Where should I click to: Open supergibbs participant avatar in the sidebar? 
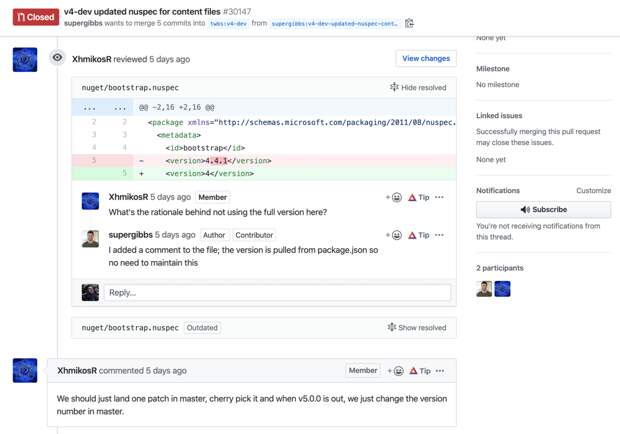click(x=484, y=289)
